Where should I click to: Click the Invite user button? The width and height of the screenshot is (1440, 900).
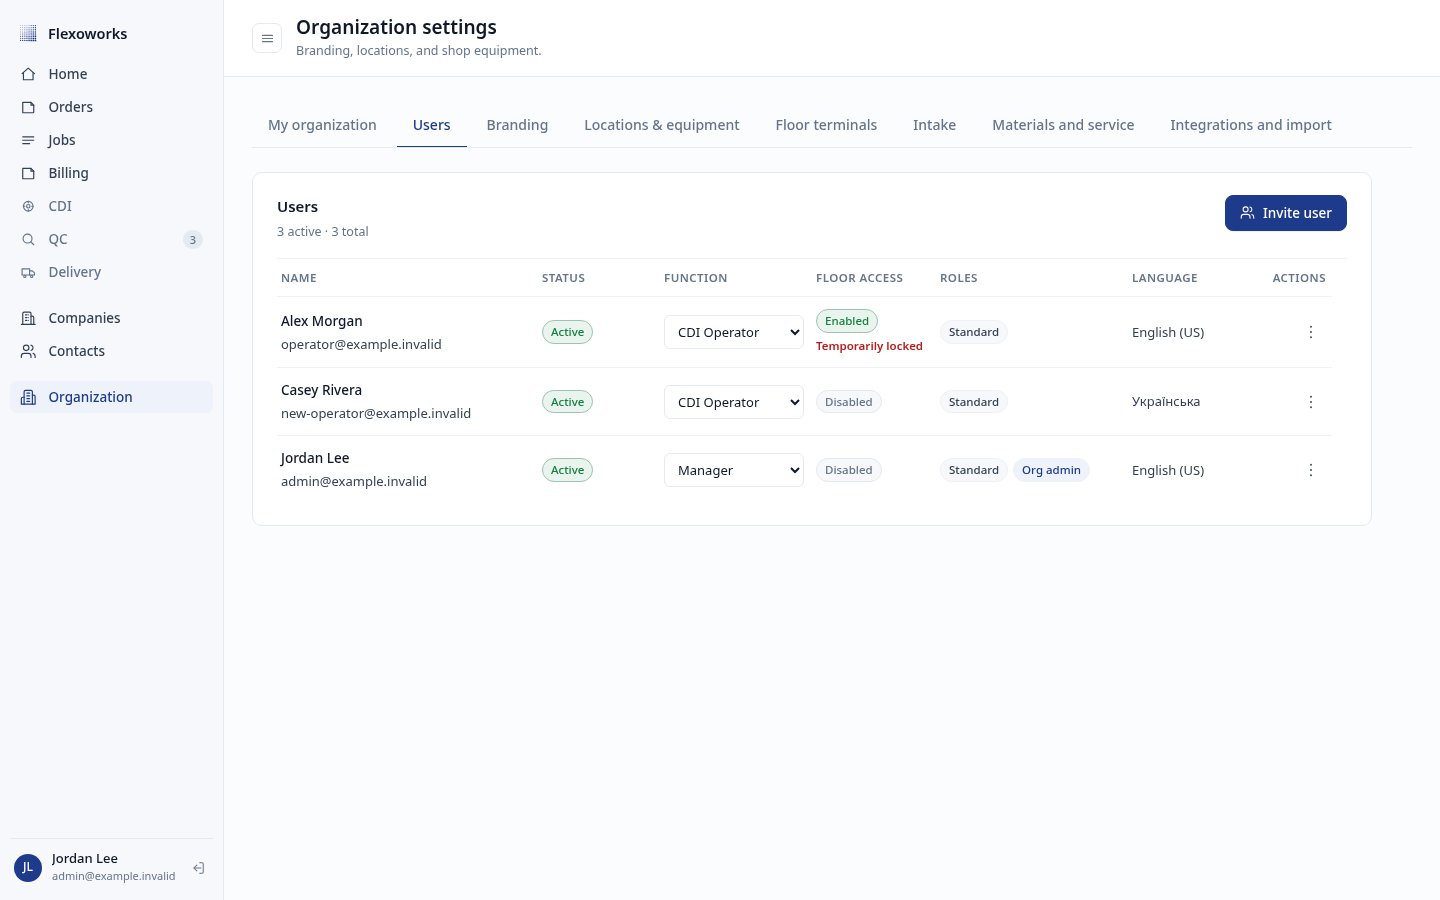tap(1286, 213)
